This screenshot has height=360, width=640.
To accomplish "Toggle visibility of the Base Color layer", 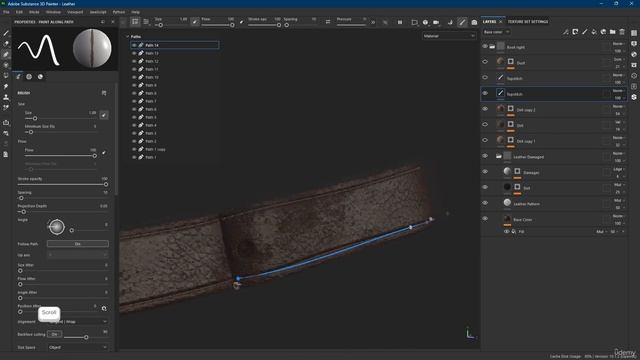I will point(485,219).
